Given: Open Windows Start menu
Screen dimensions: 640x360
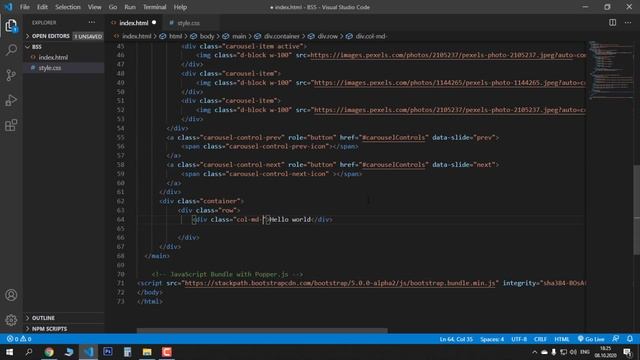Looking at the screenshot, I should pyautogui.click(x=9, y=352).
